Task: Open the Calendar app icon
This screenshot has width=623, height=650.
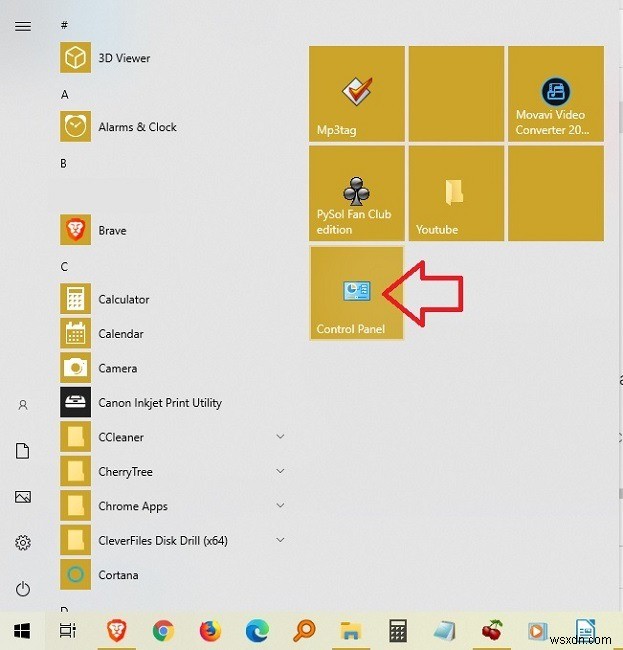Action: coord(75,333)
